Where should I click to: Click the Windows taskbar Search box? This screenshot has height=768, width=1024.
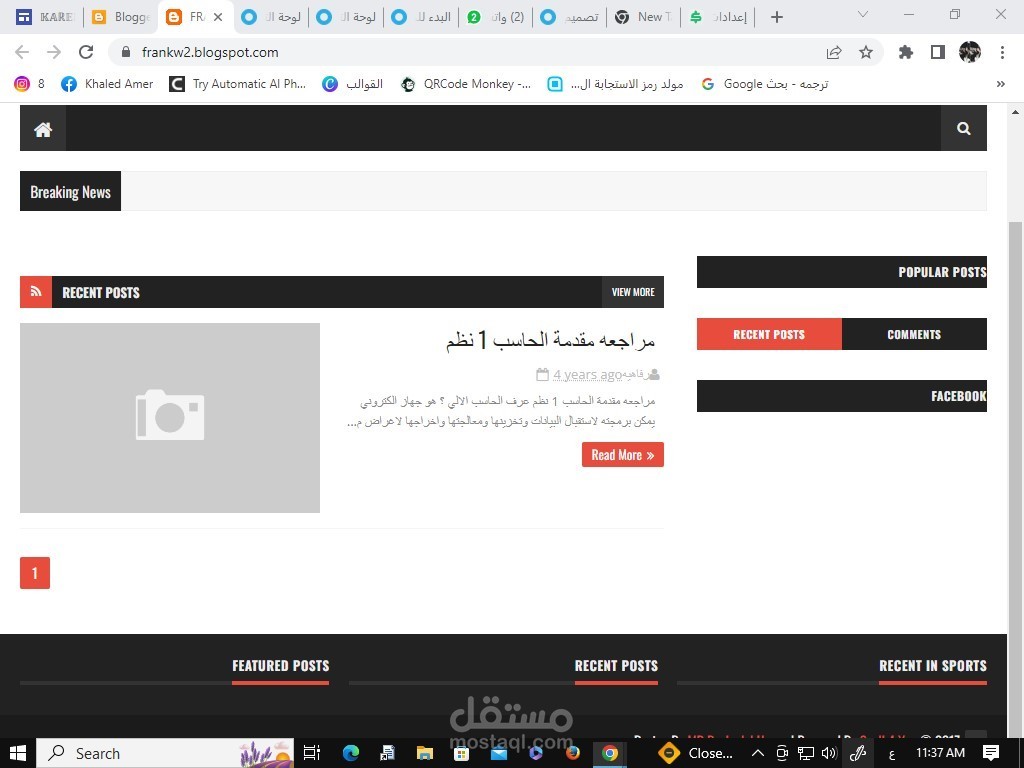pyautogui.click(x=165, y=753)
